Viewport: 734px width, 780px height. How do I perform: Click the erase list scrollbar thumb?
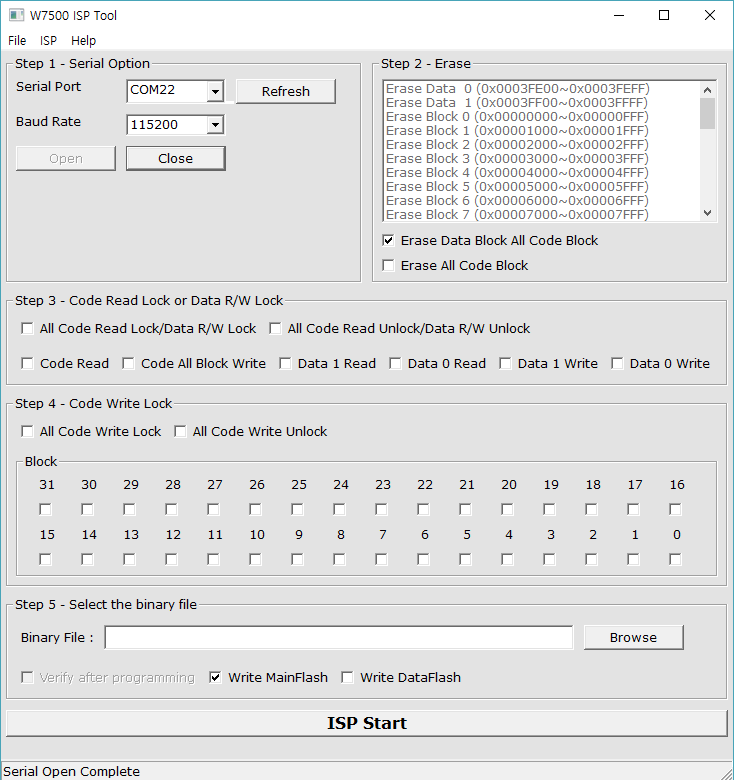(708, 113)
